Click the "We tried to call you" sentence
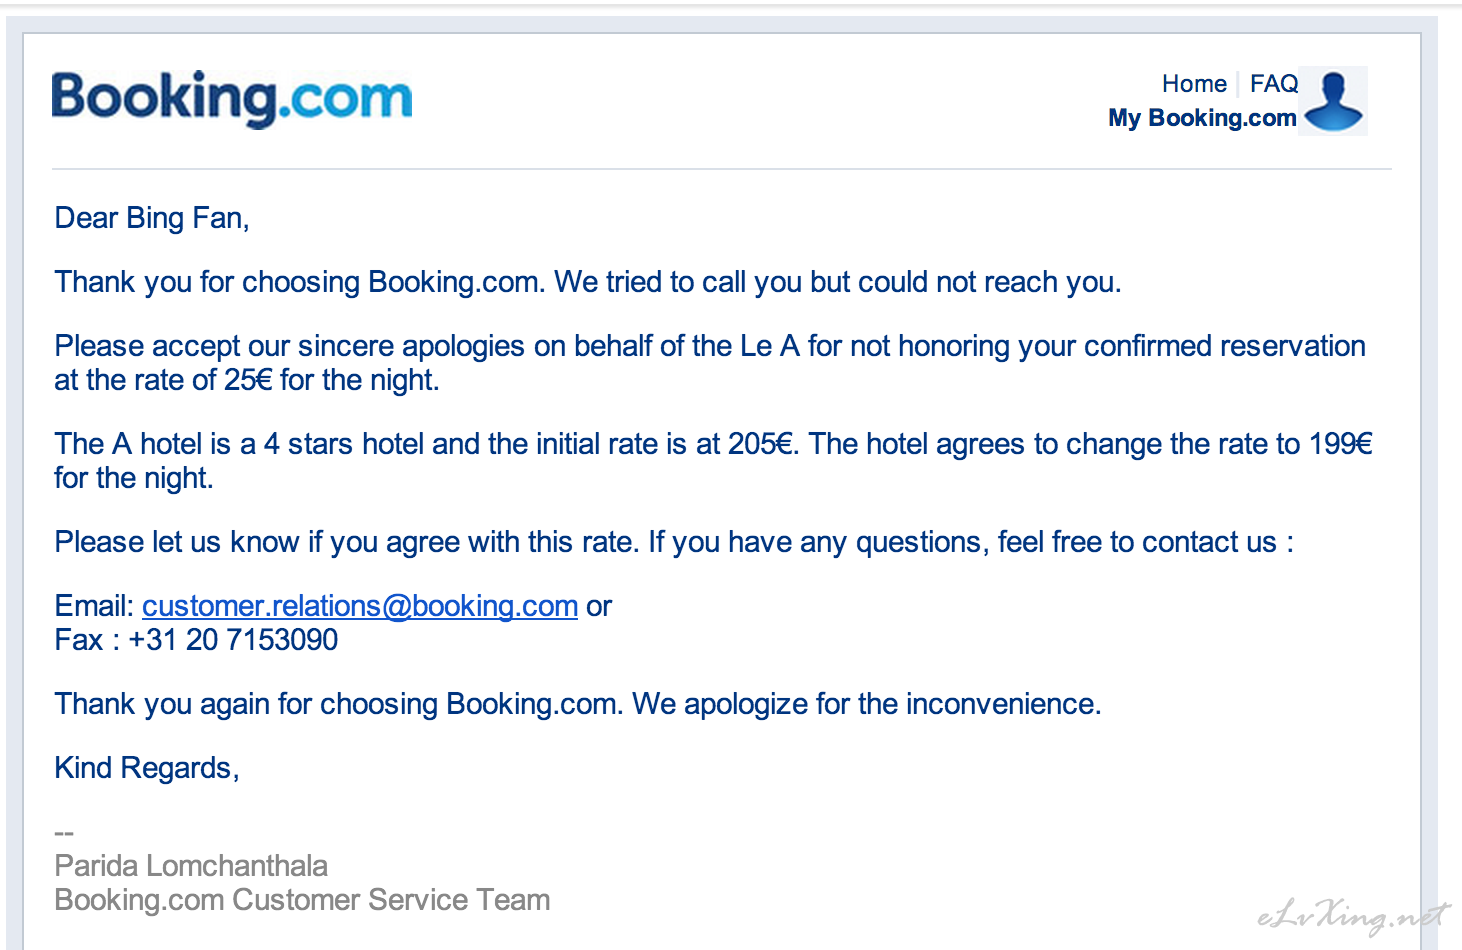The height and width of the screenshot is (950, 1462). [838, 282]
